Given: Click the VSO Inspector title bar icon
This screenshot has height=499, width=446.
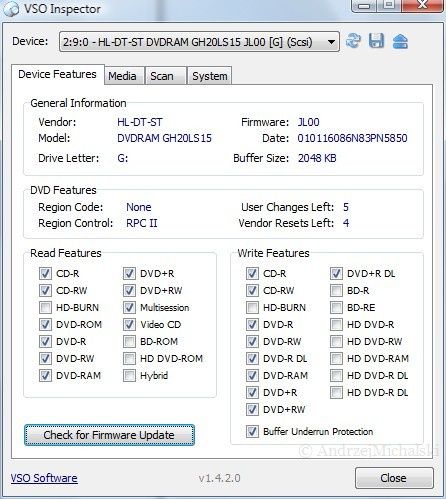Looking at the screenshot, I should (11, 9).
